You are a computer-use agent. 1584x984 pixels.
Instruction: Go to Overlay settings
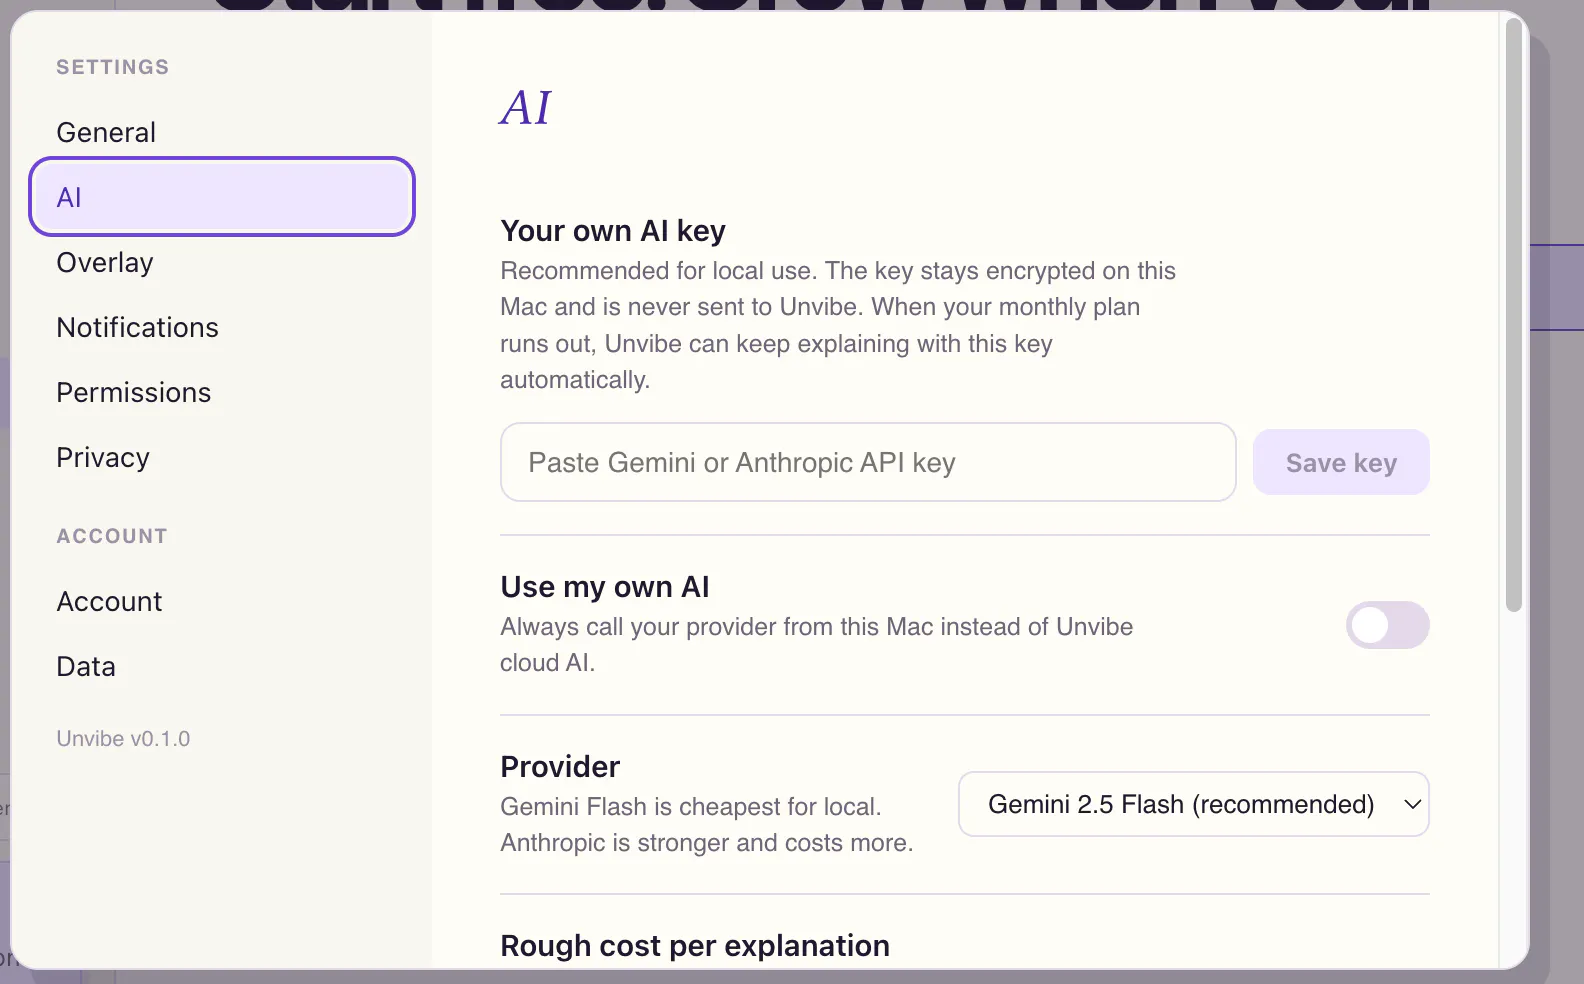coord(105,262)
